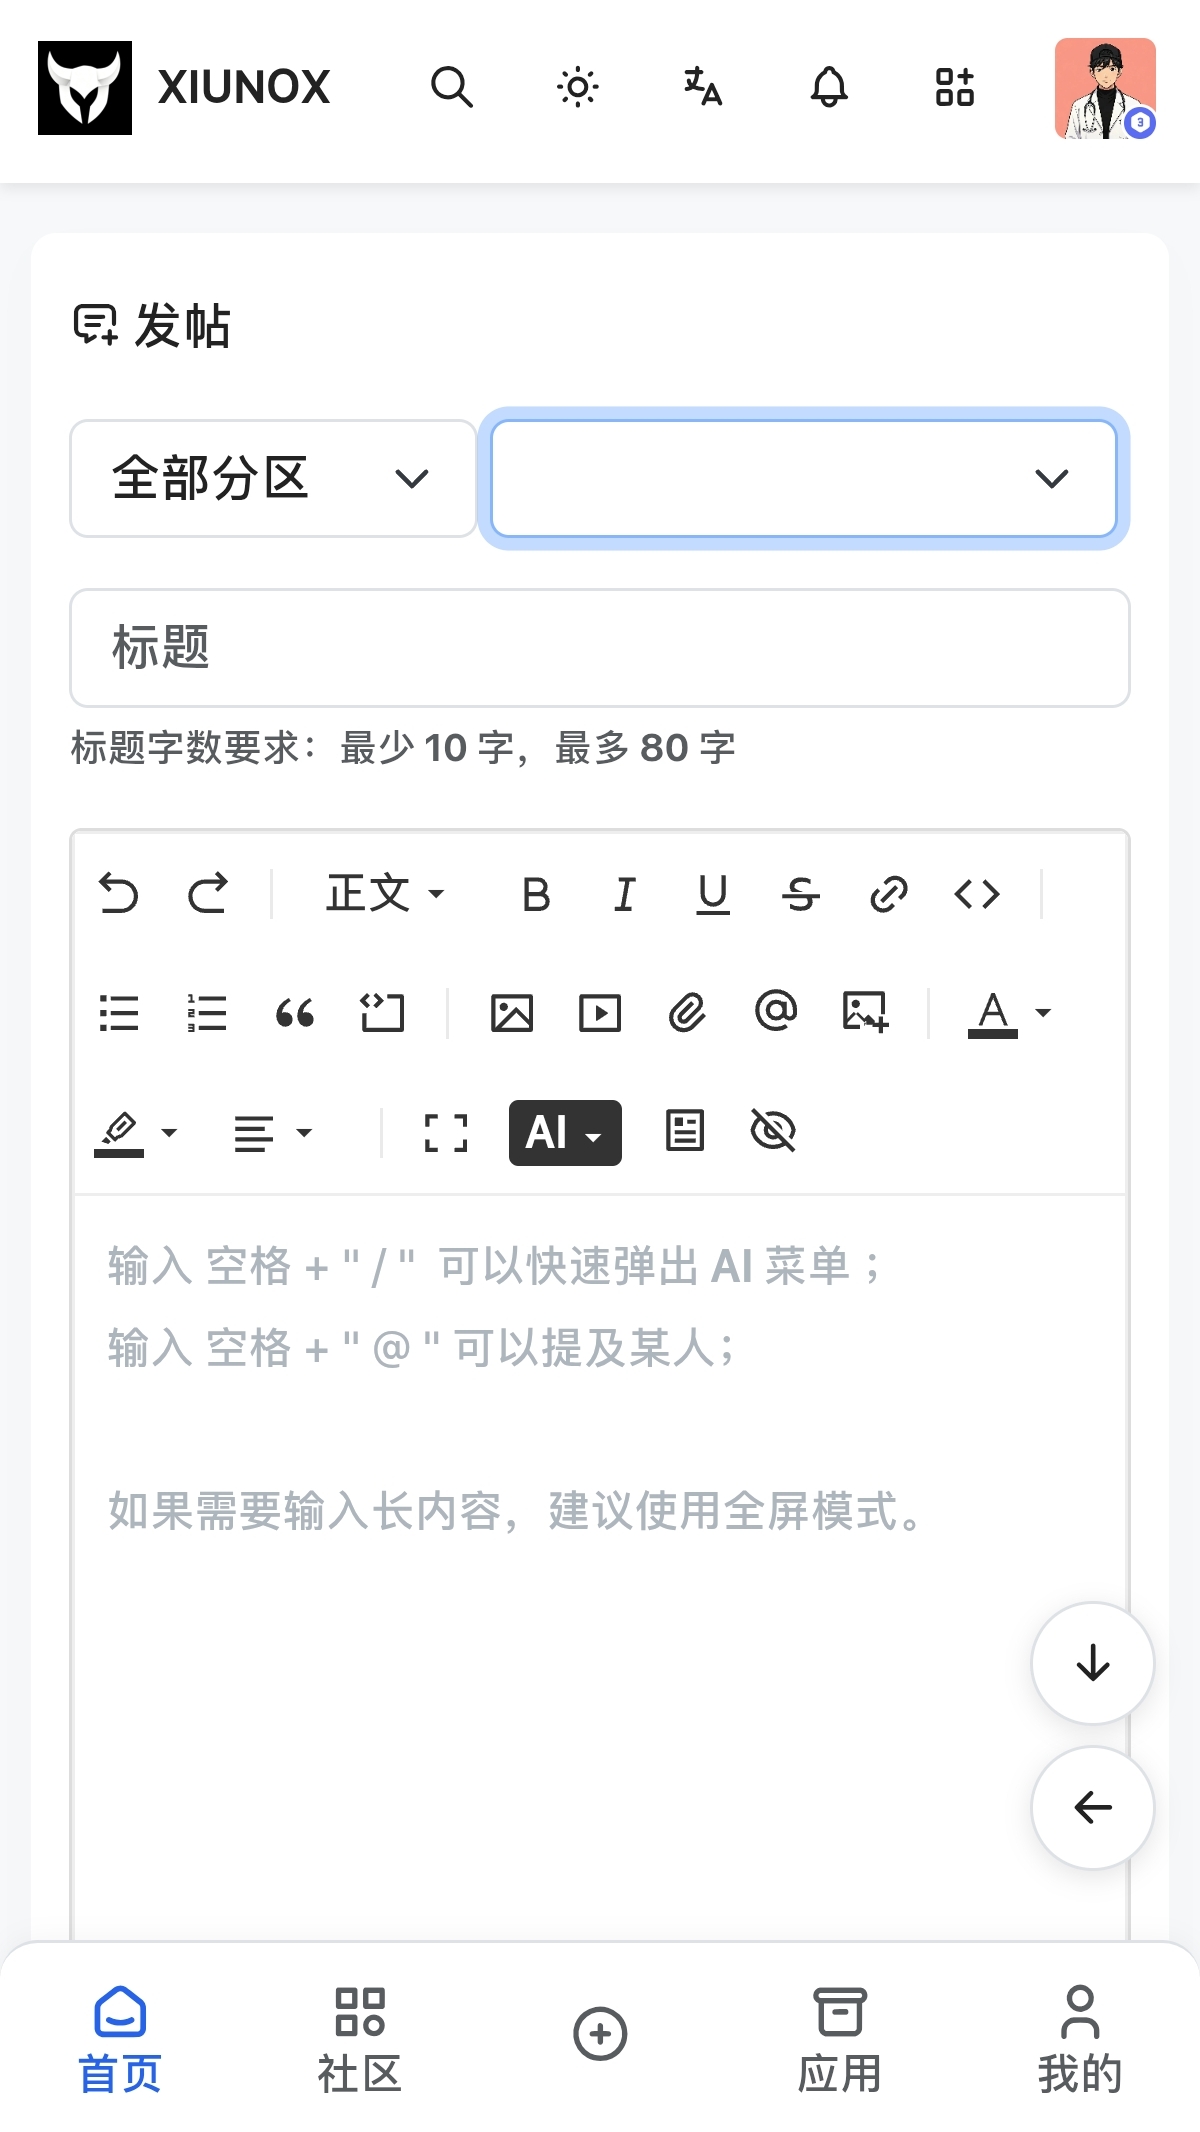Image resolution: width=1200 pixels, height=2132 pixels.
Task: Insert a video with the play-box icon
Action: click(x=600, y=1013)
